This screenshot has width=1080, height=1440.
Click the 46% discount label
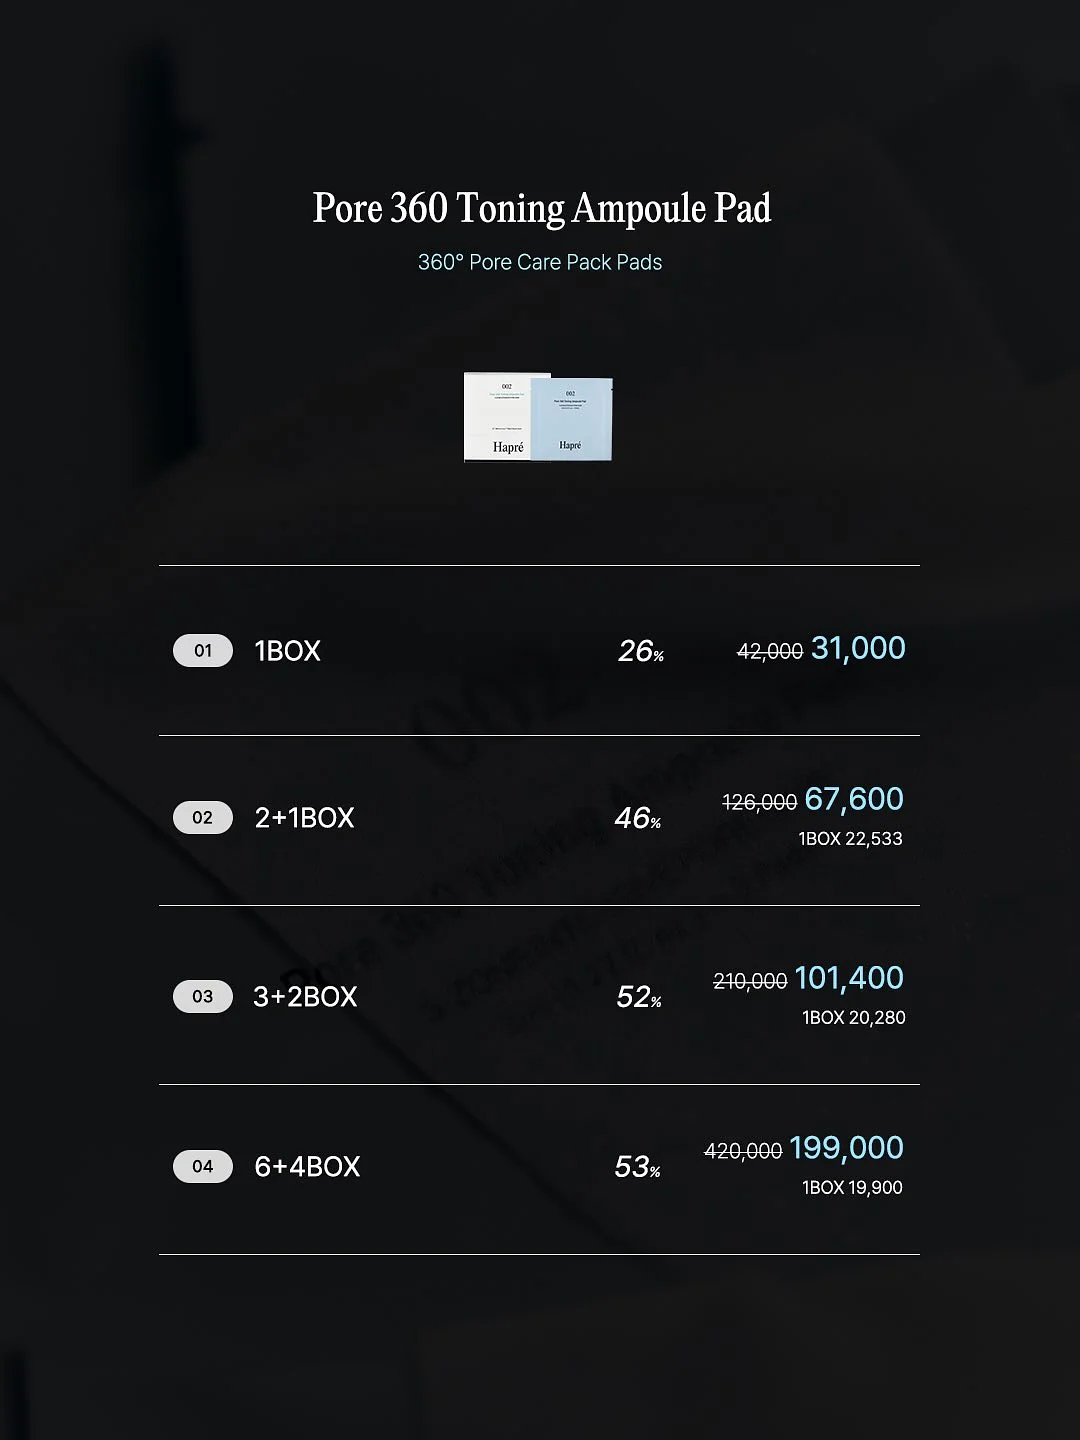[638, 819]
